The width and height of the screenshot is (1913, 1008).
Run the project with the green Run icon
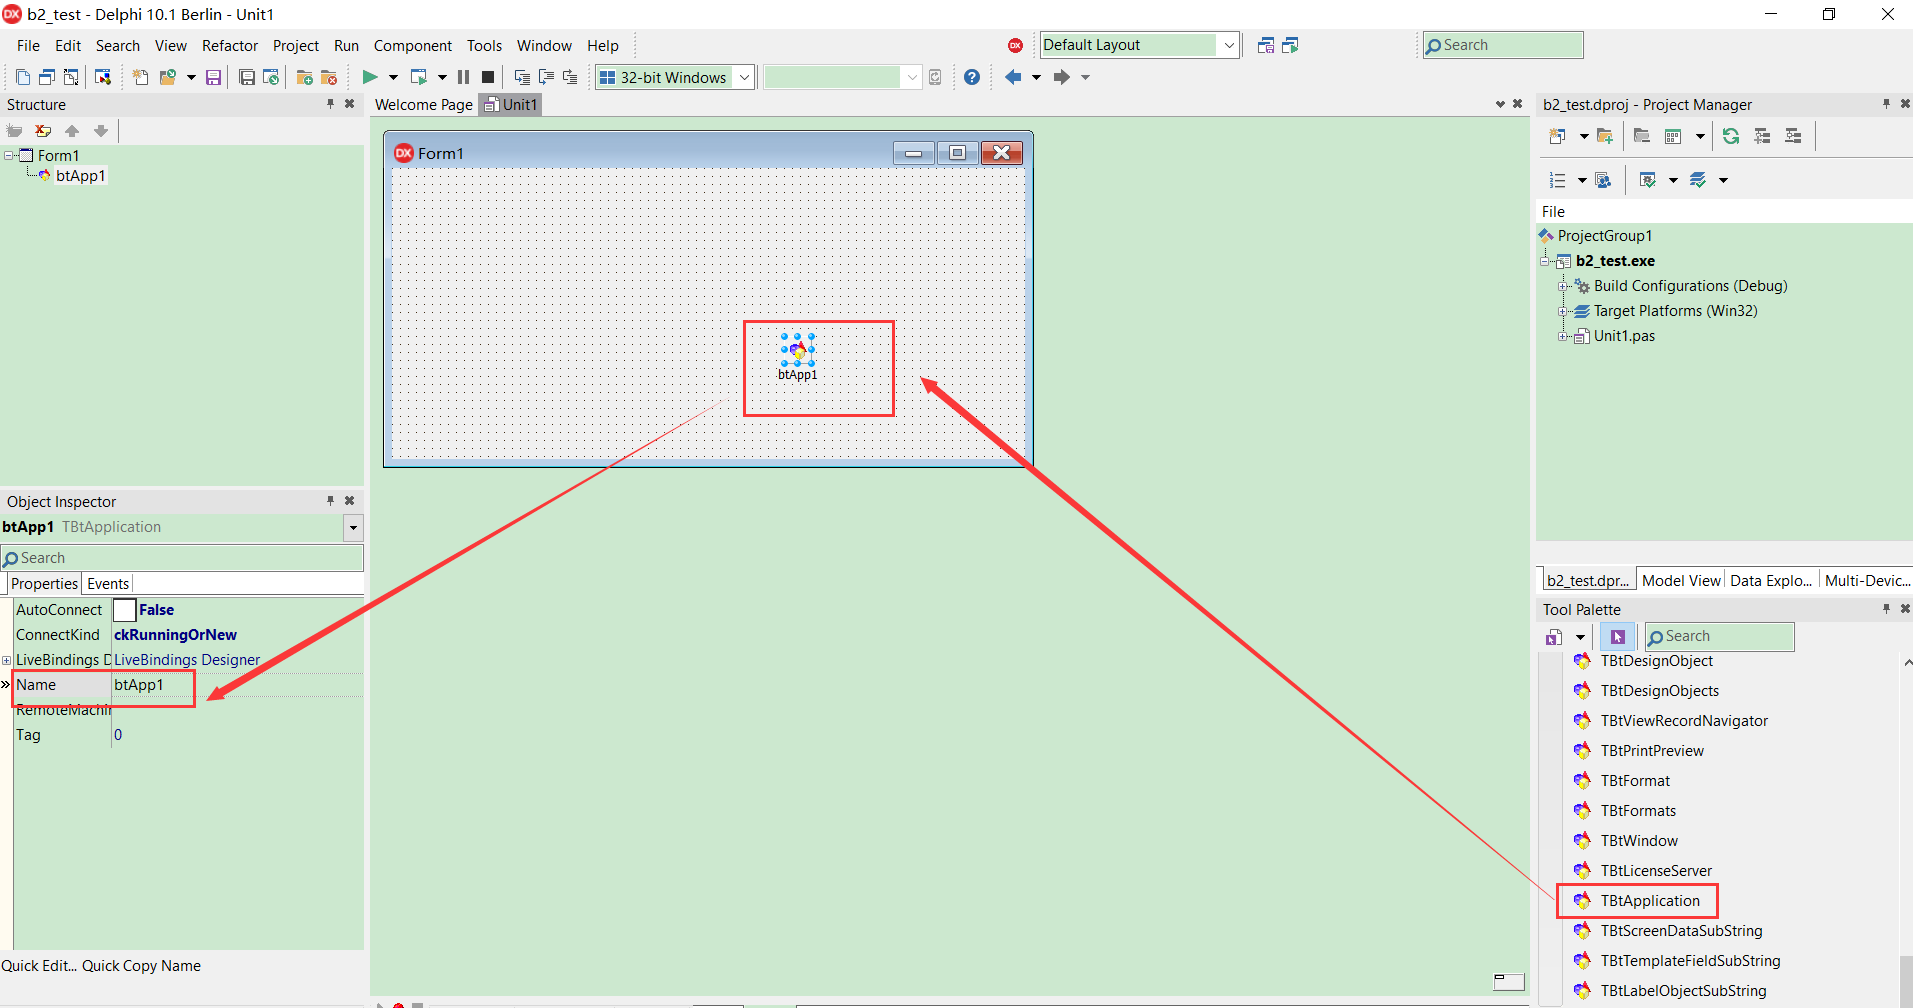[x=370, y=77]
